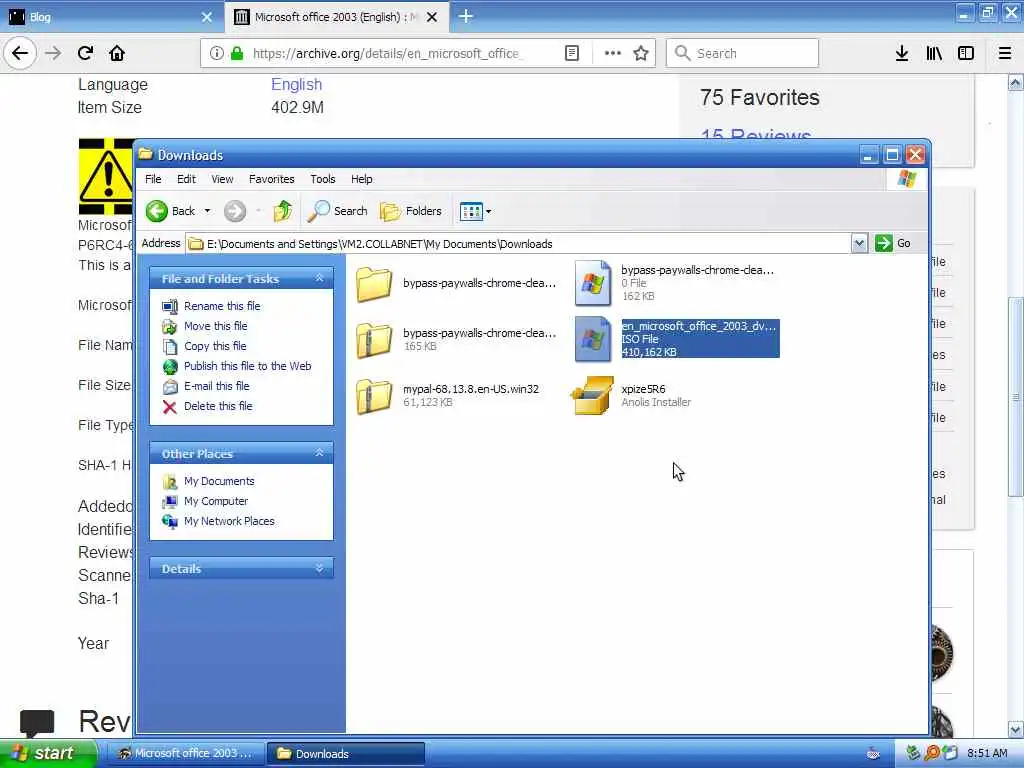Open the Help menu
Screen dimensions: 1024x768
361,179
